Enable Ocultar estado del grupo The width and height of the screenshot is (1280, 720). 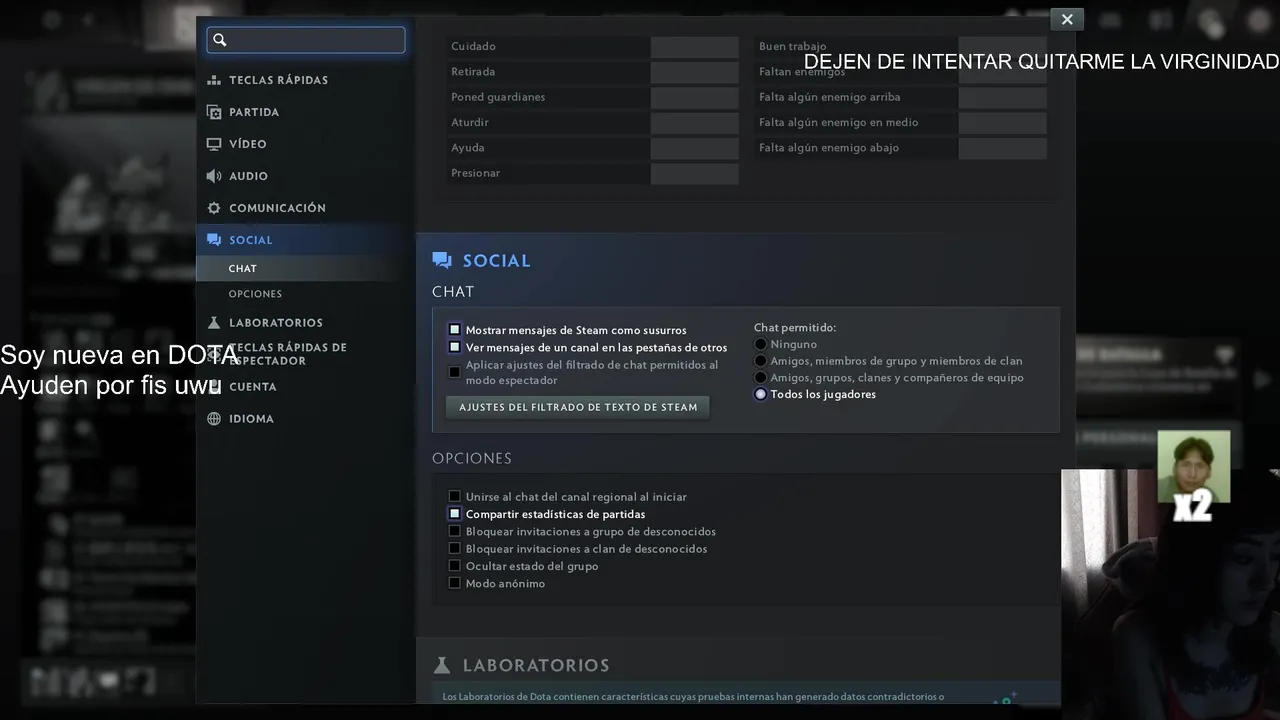(455, 566)
